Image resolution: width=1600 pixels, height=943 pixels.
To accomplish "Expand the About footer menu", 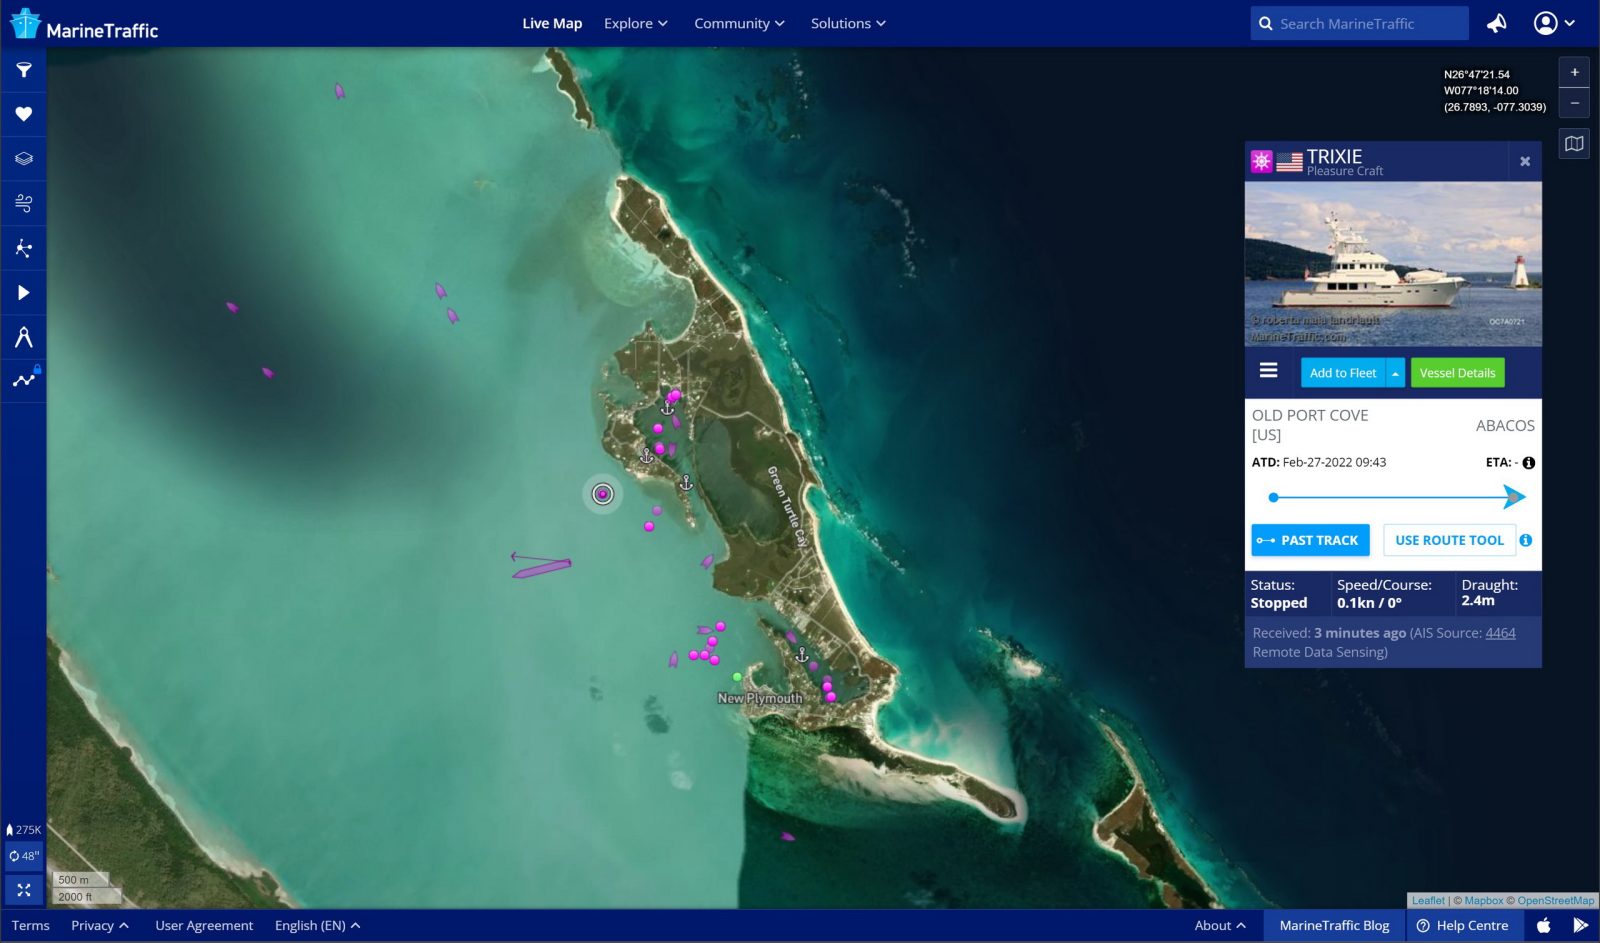I will [1220, 925].
